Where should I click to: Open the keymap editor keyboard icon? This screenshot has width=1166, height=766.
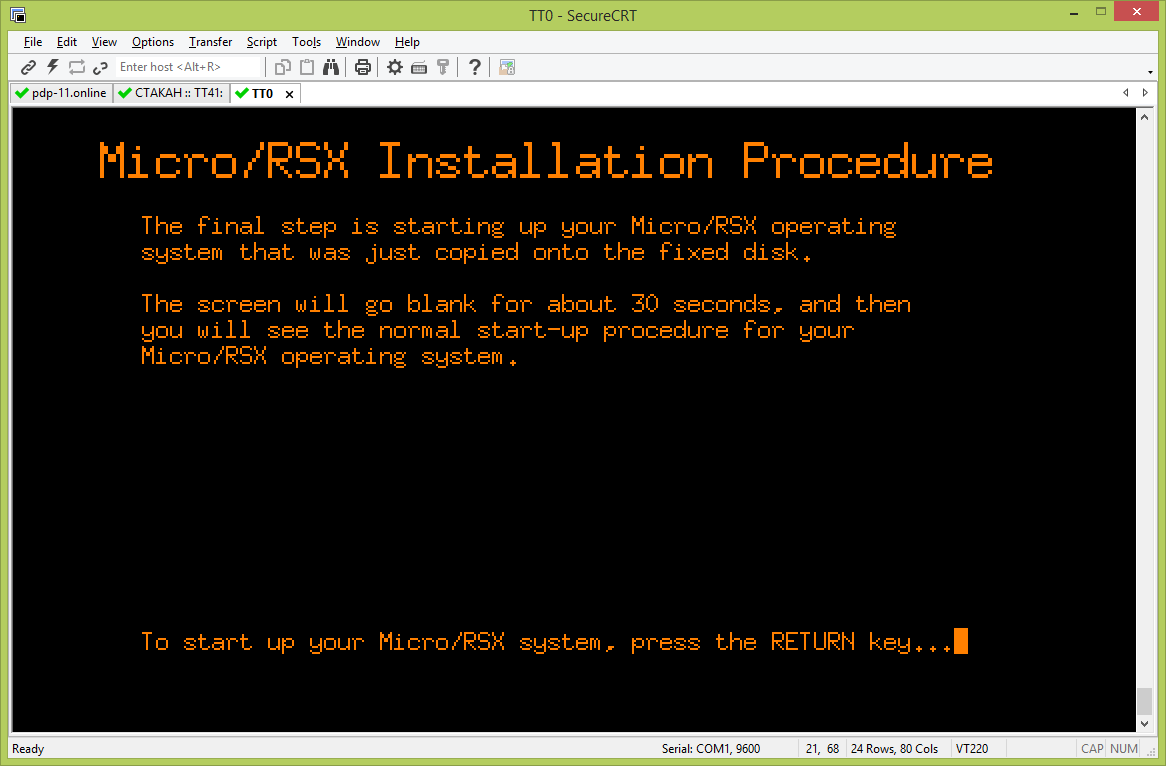click(x=419, y=67)
